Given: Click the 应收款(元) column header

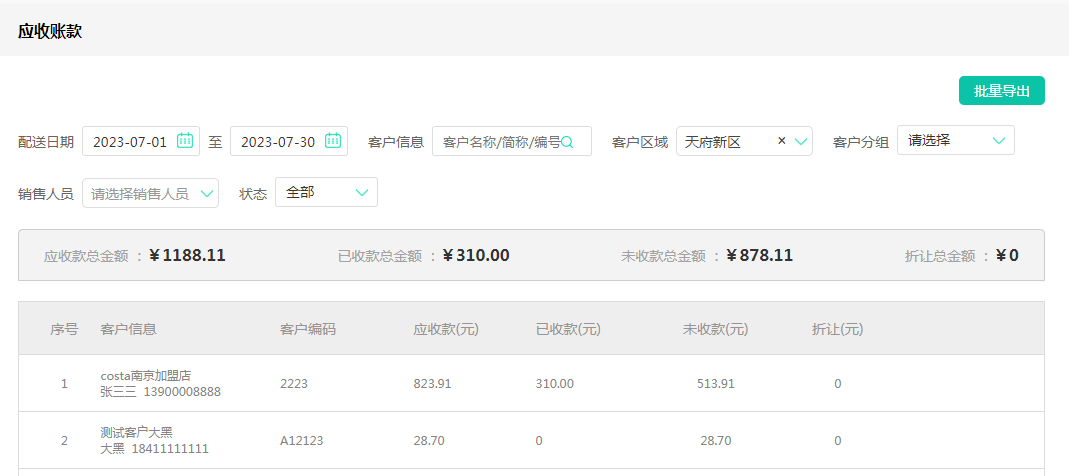Looking at the screenshot, I should click(446, 329).
